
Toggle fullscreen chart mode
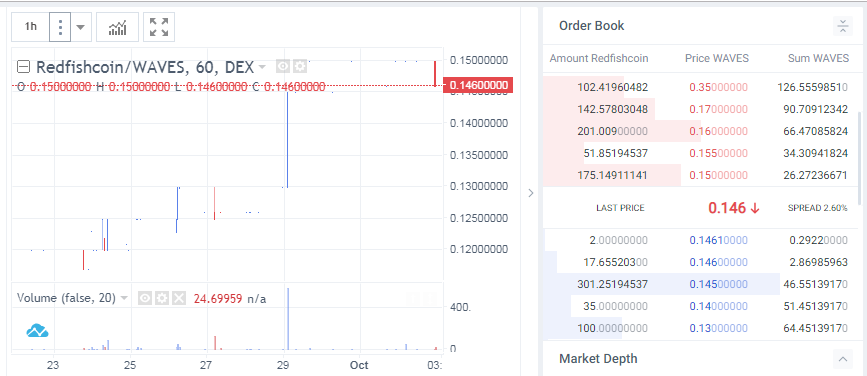click(159, 27)
